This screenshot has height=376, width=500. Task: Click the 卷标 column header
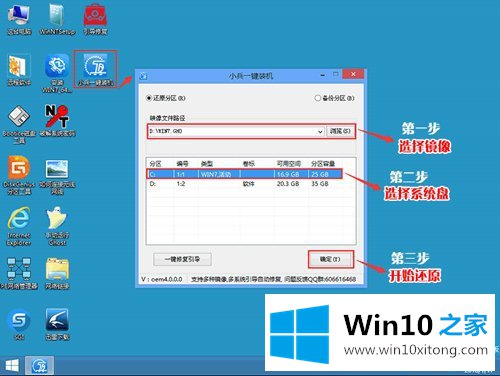(249, 164)
